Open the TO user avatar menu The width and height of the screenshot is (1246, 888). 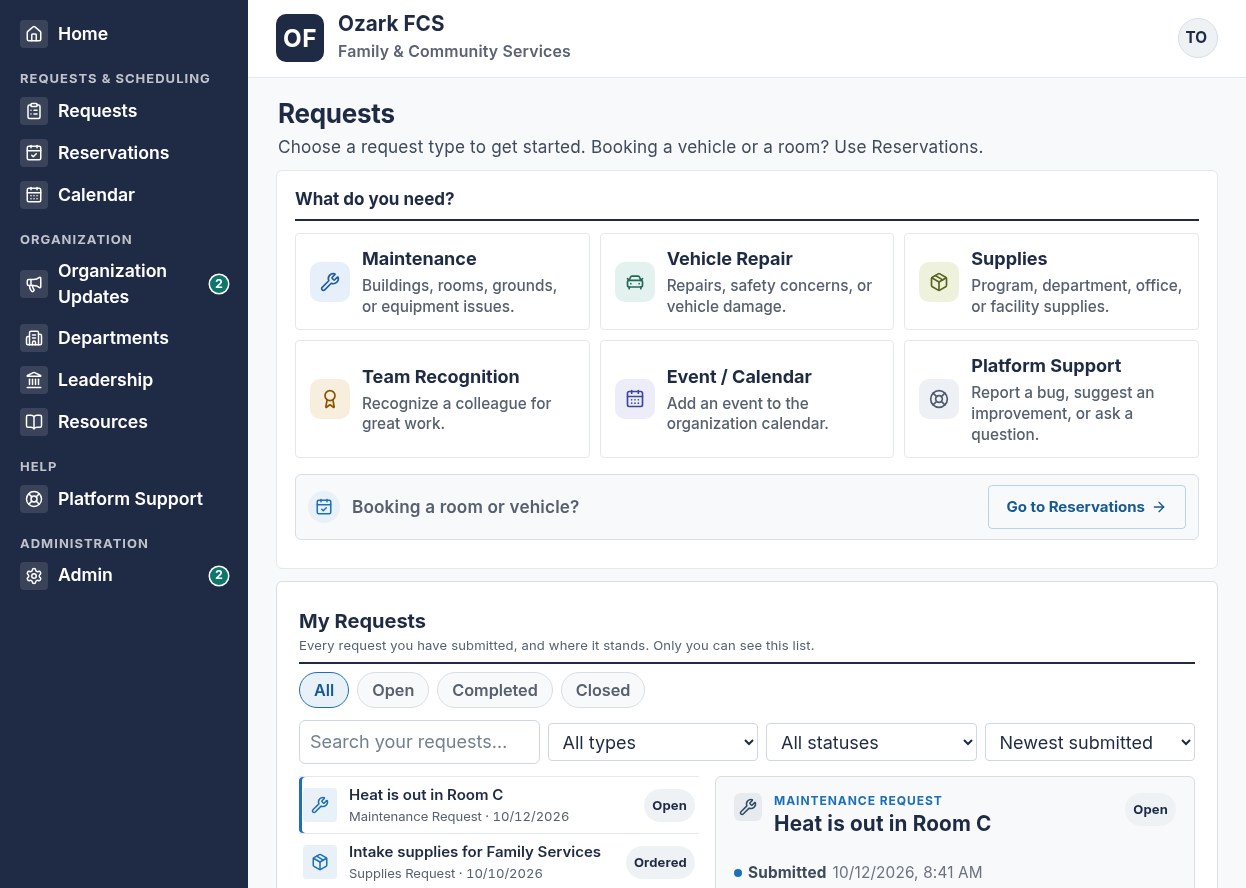click(1197, 38)
